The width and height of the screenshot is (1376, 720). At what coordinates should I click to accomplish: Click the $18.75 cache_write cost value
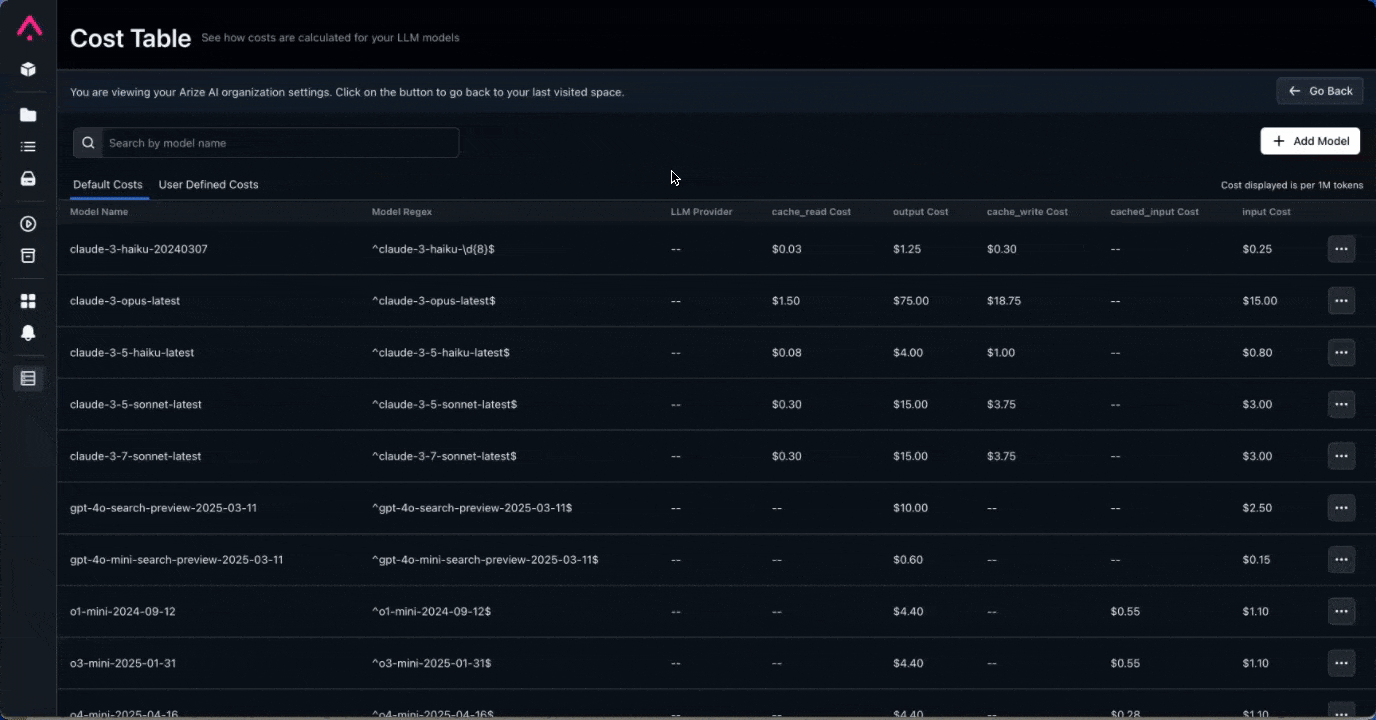click(1004, 301)
